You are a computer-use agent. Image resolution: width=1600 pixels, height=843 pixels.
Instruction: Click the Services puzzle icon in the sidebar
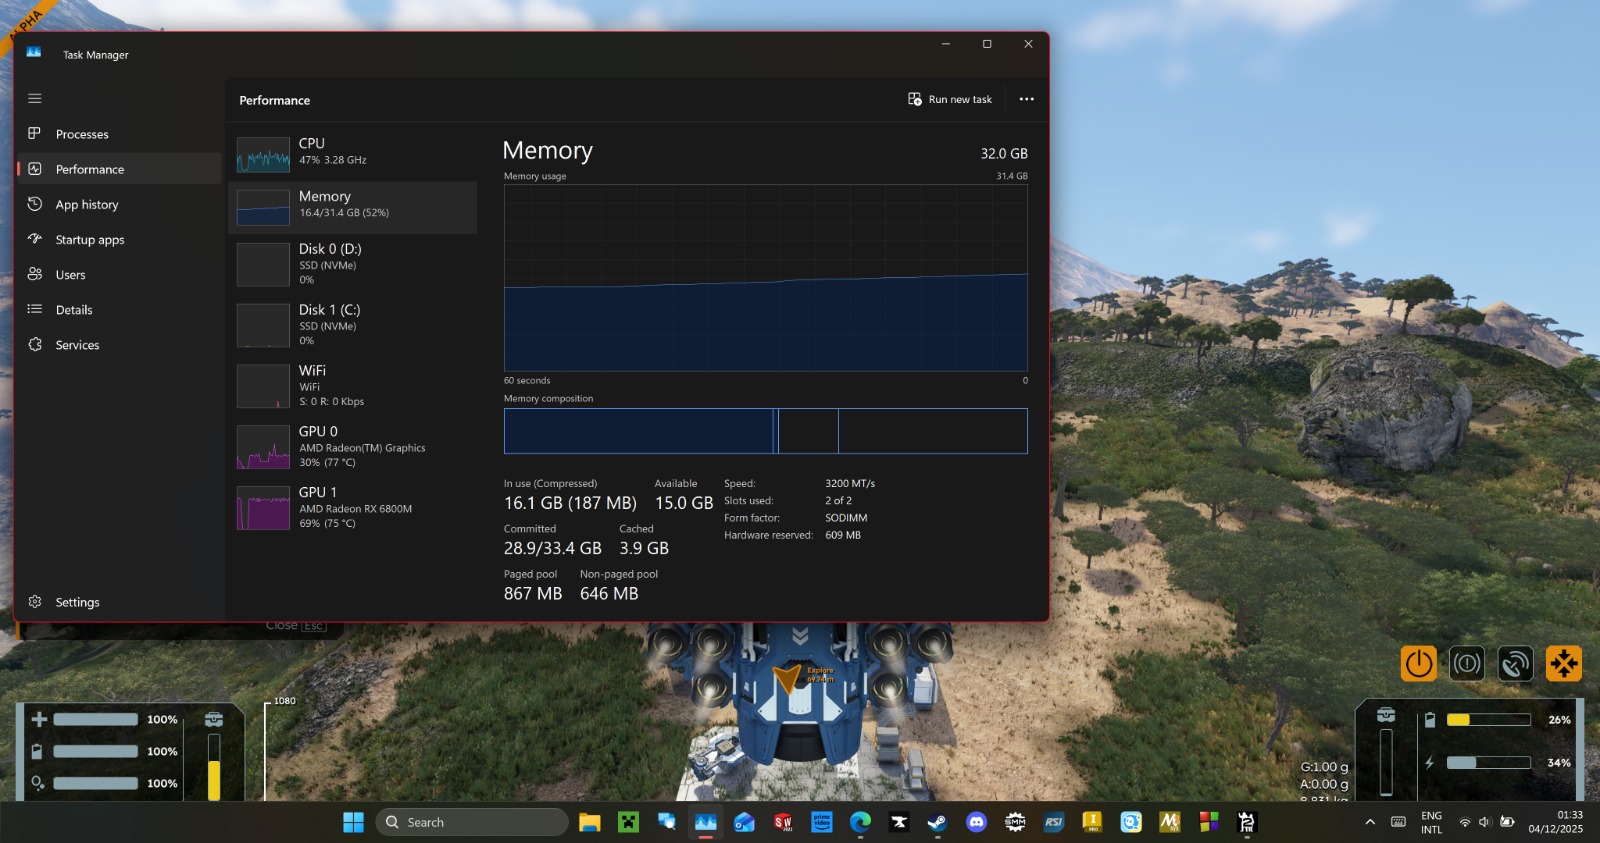pos(35,344)
